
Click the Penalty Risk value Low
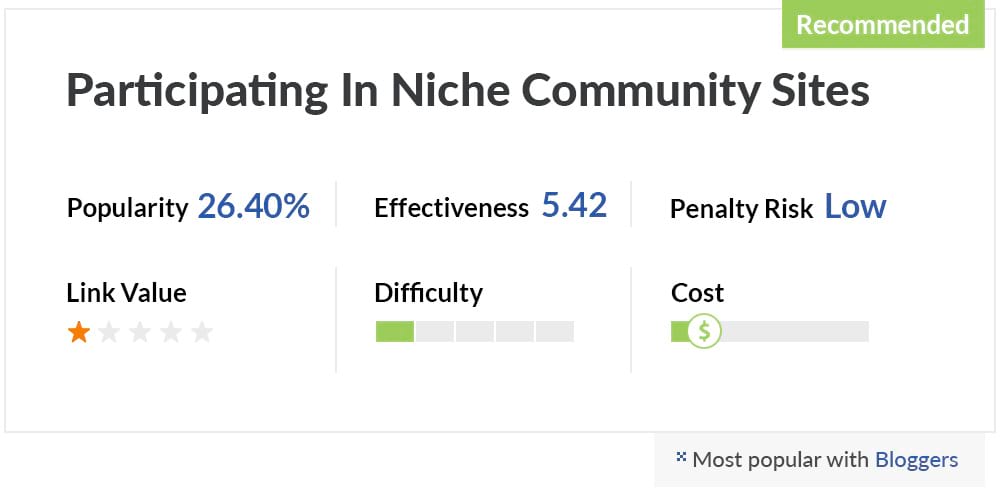[855, 207]
